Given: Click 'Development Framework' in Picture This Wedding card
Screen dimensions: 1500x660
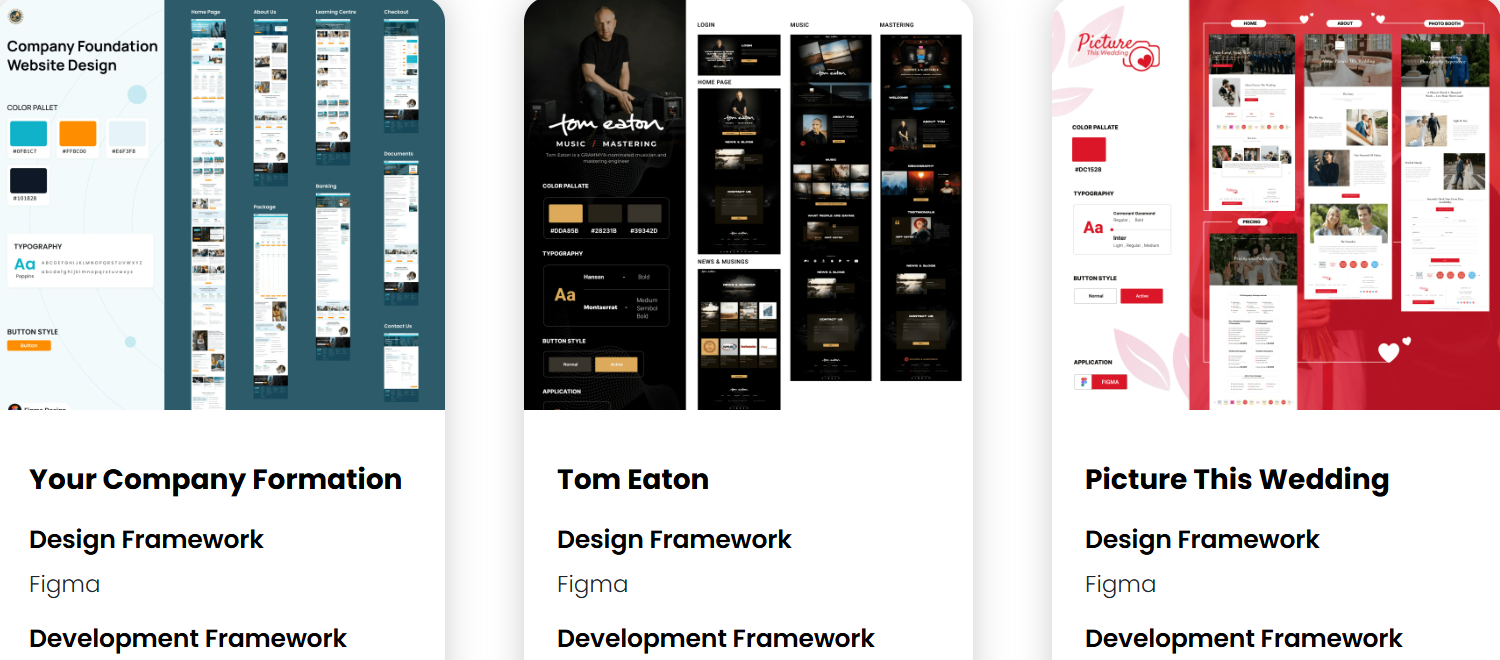Looking at the screenshot, I should point(1244,638).
